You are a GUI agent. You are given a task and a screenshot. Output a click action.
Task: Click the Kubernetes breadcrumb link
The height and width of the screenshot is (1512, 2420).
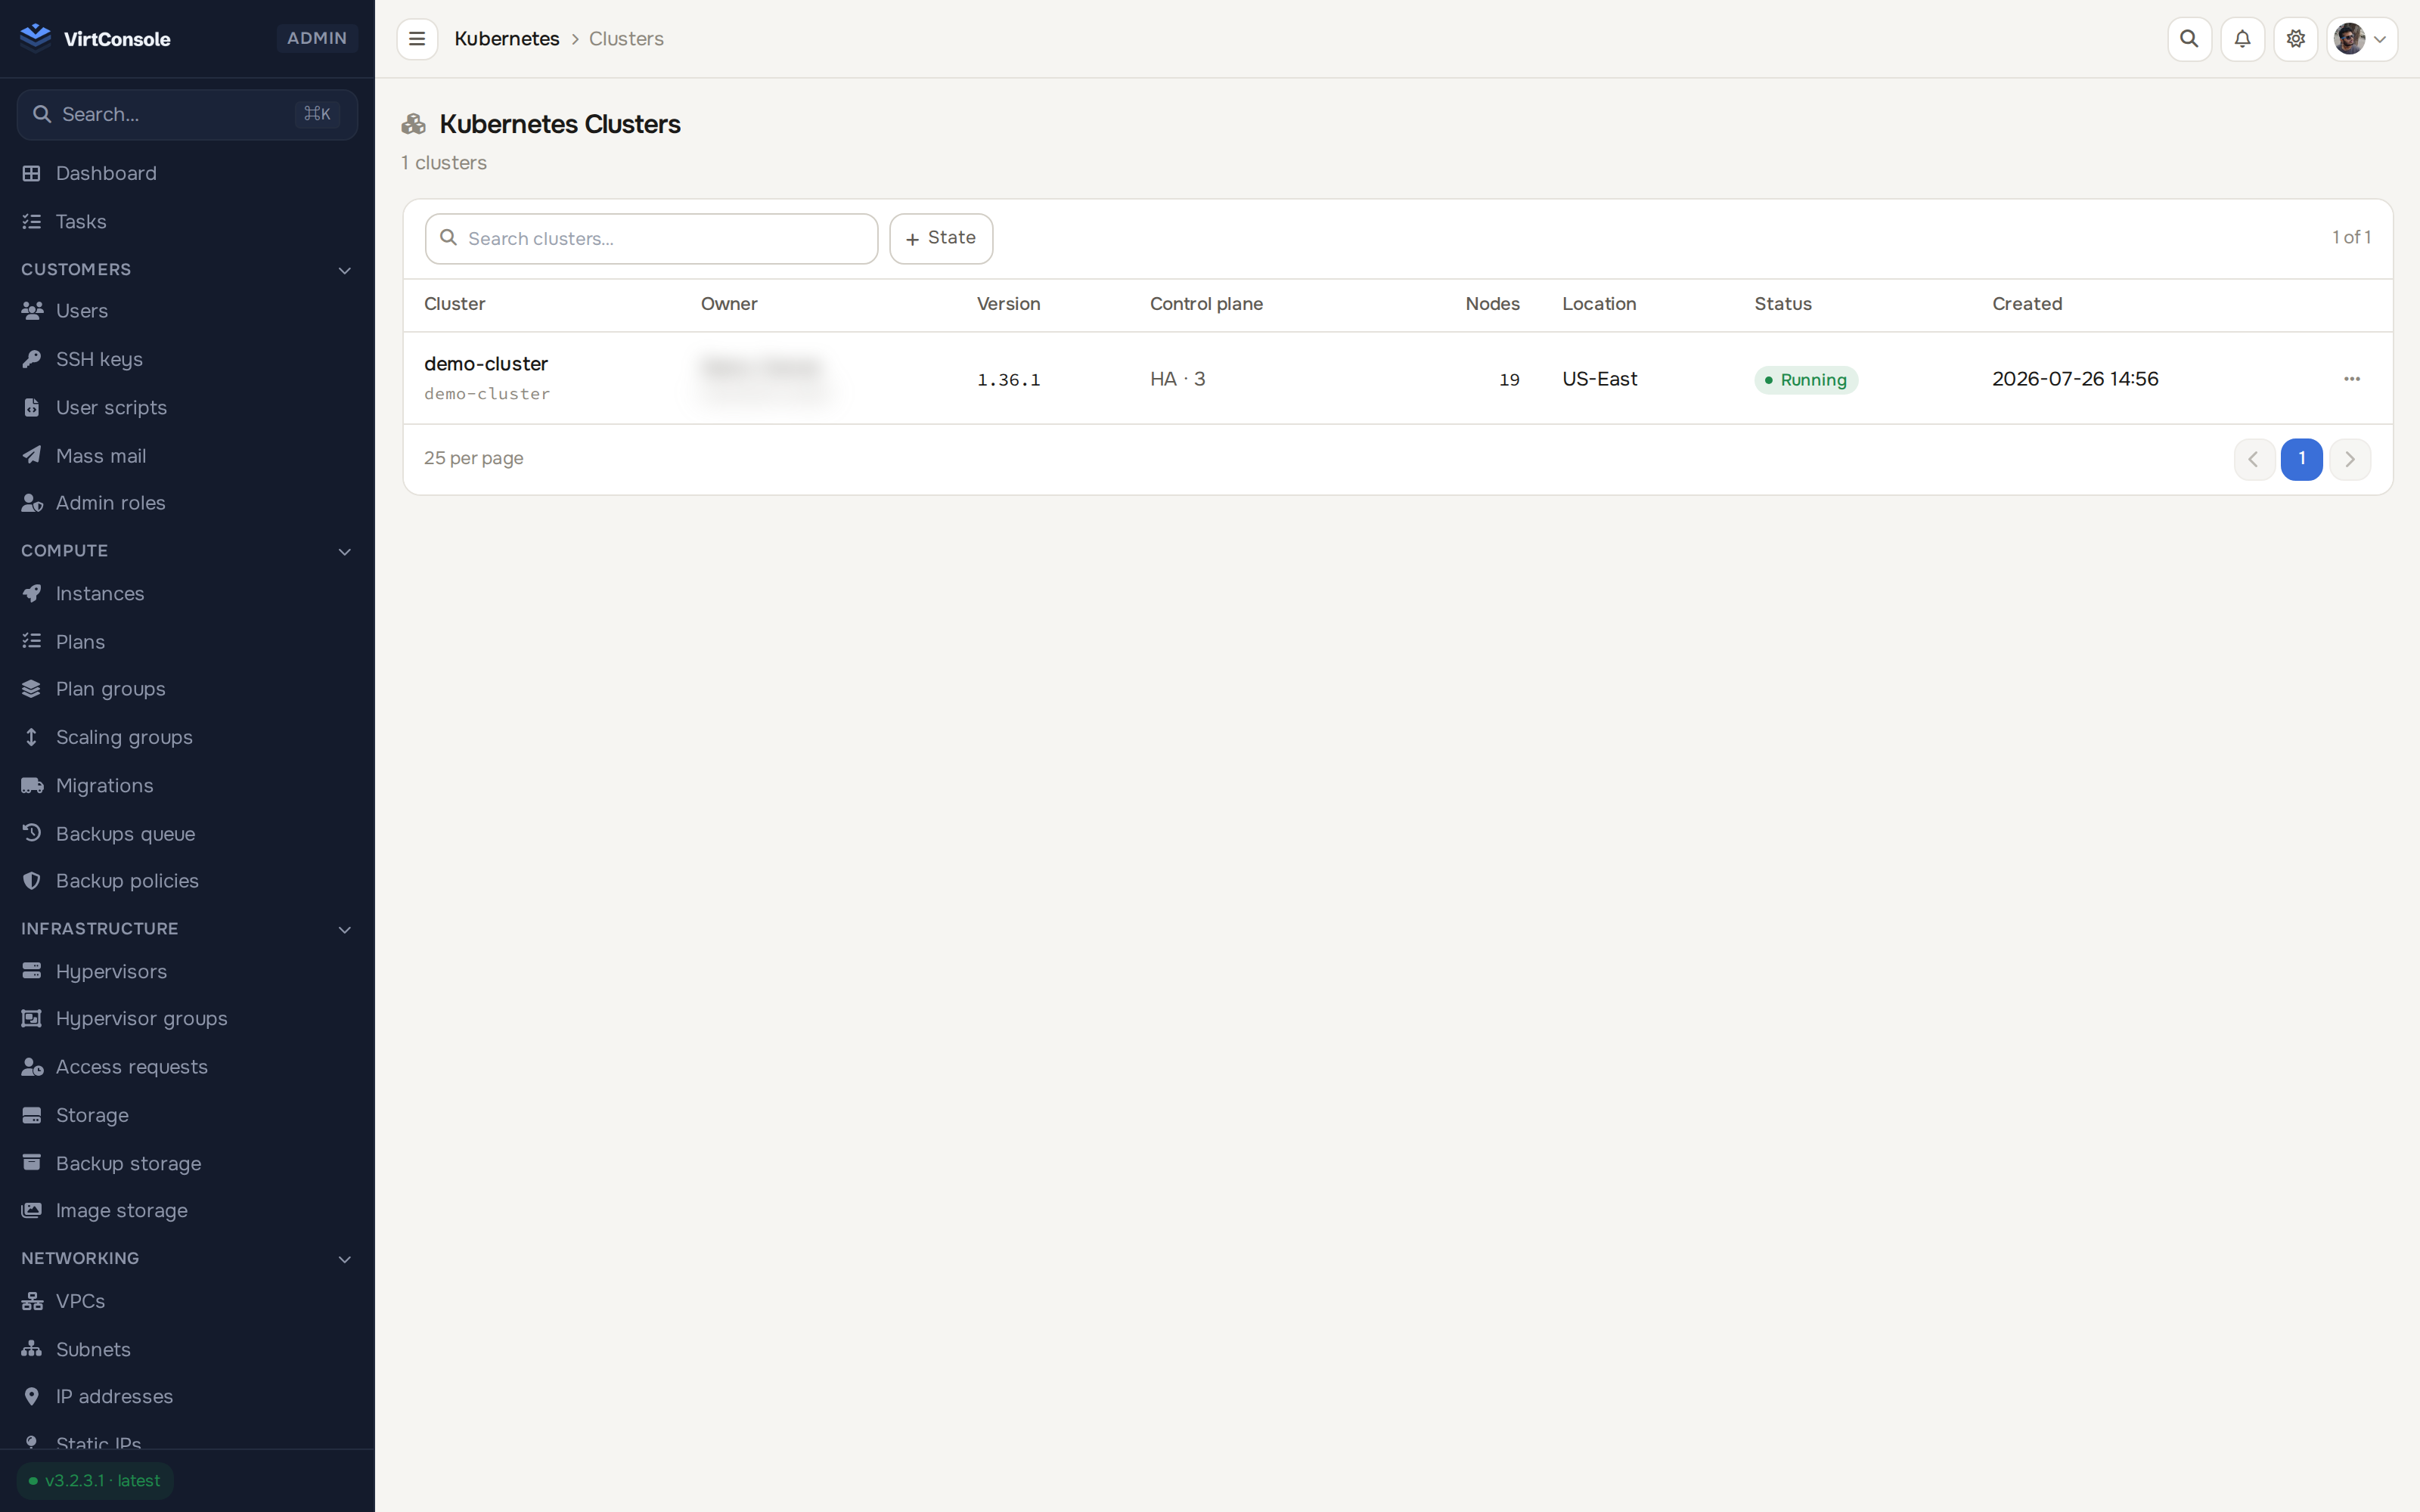point(507,39)
